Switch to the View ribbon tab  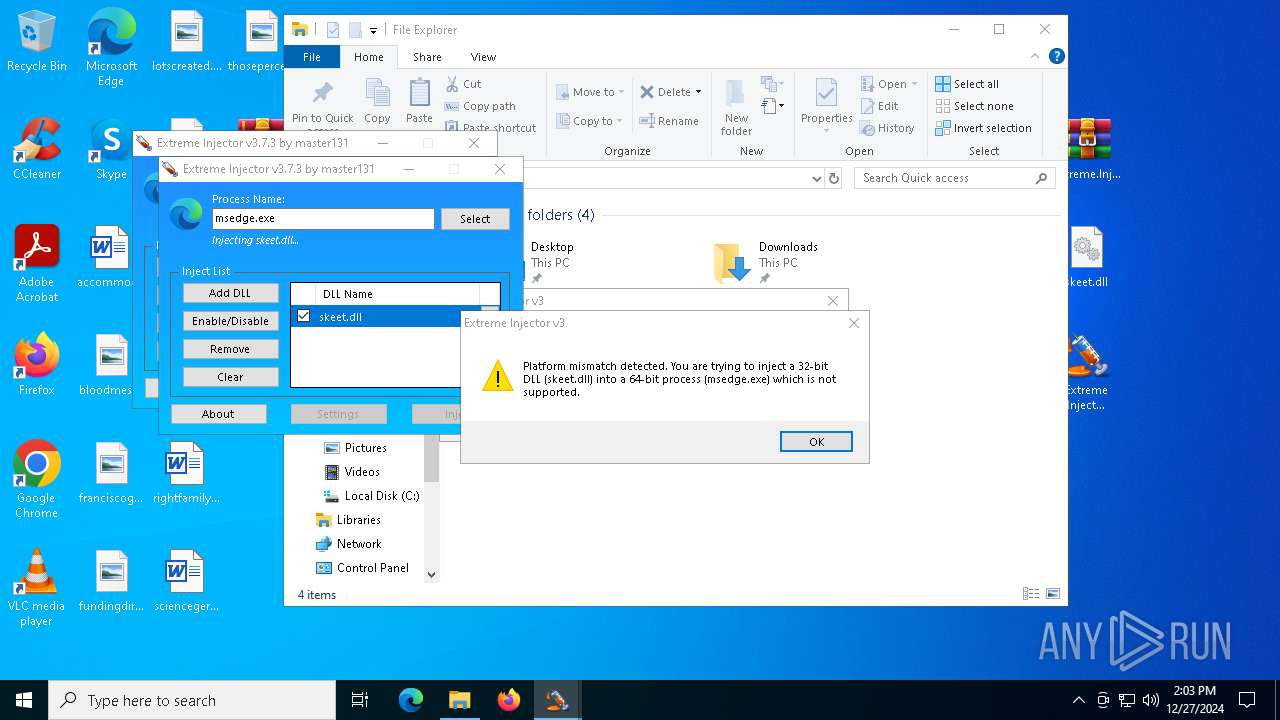click(x=483, y=57)
